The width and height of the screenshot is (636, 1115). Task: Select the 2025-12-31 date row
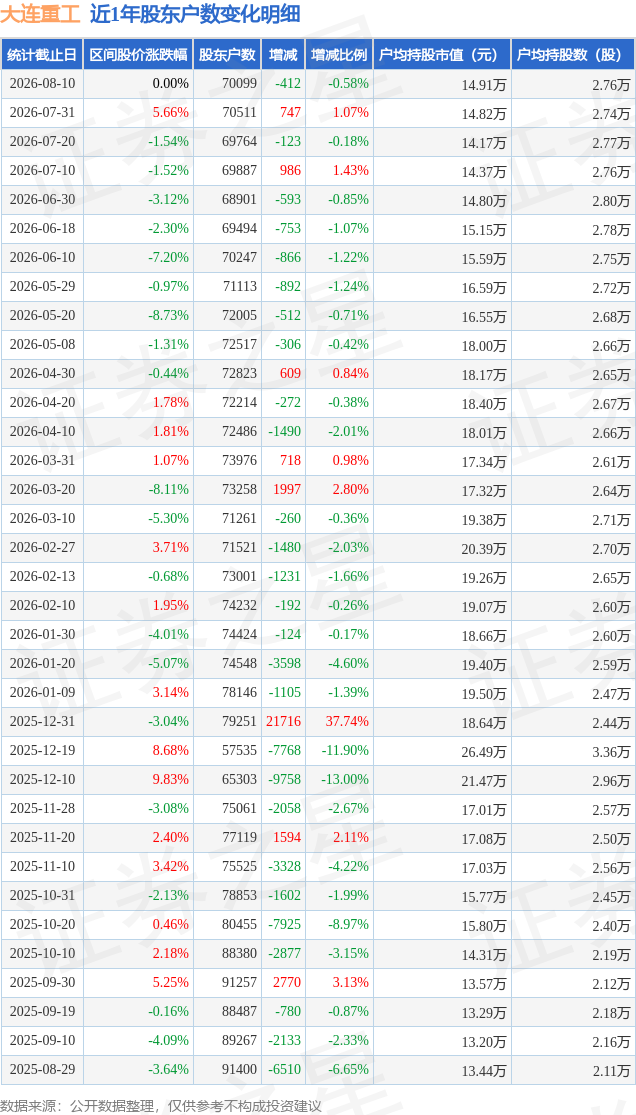[318, 722]
